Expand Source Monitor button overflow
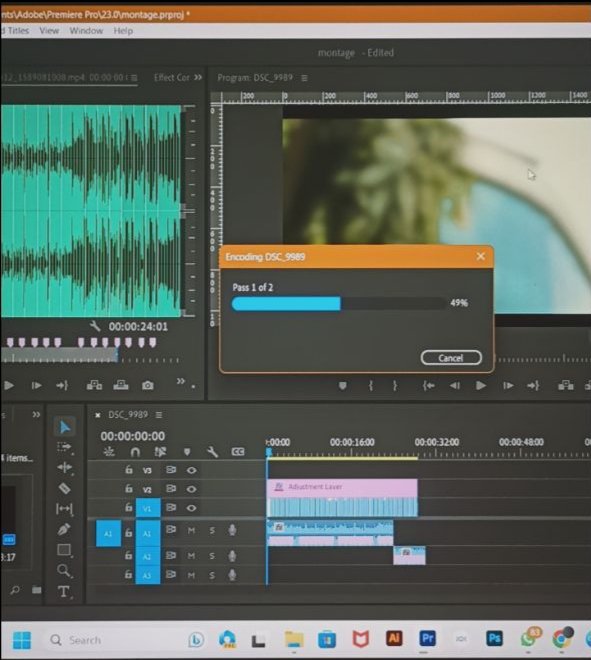This screenshot has width=591, height=660. [181, 381]
